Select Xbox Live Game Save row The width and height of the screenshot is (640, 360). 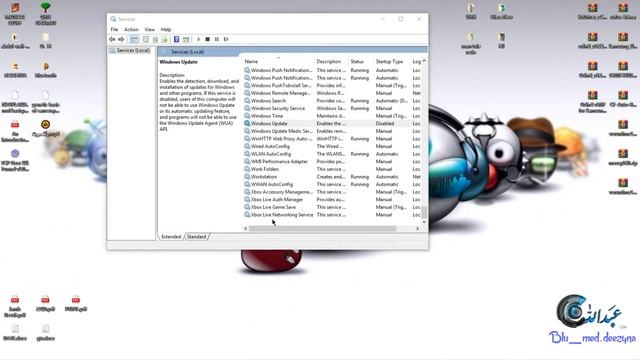(x=332, y=207)
